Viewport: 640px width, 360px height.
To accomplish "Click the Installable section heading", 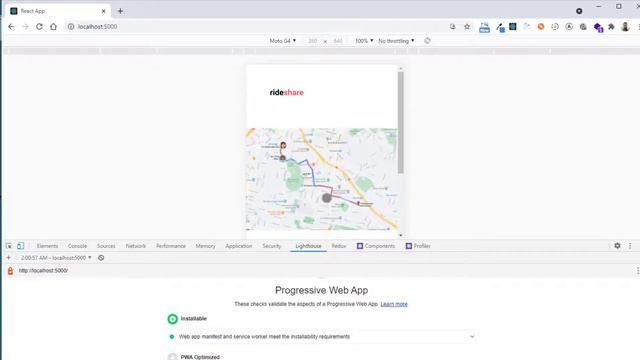I will point(193,318).
